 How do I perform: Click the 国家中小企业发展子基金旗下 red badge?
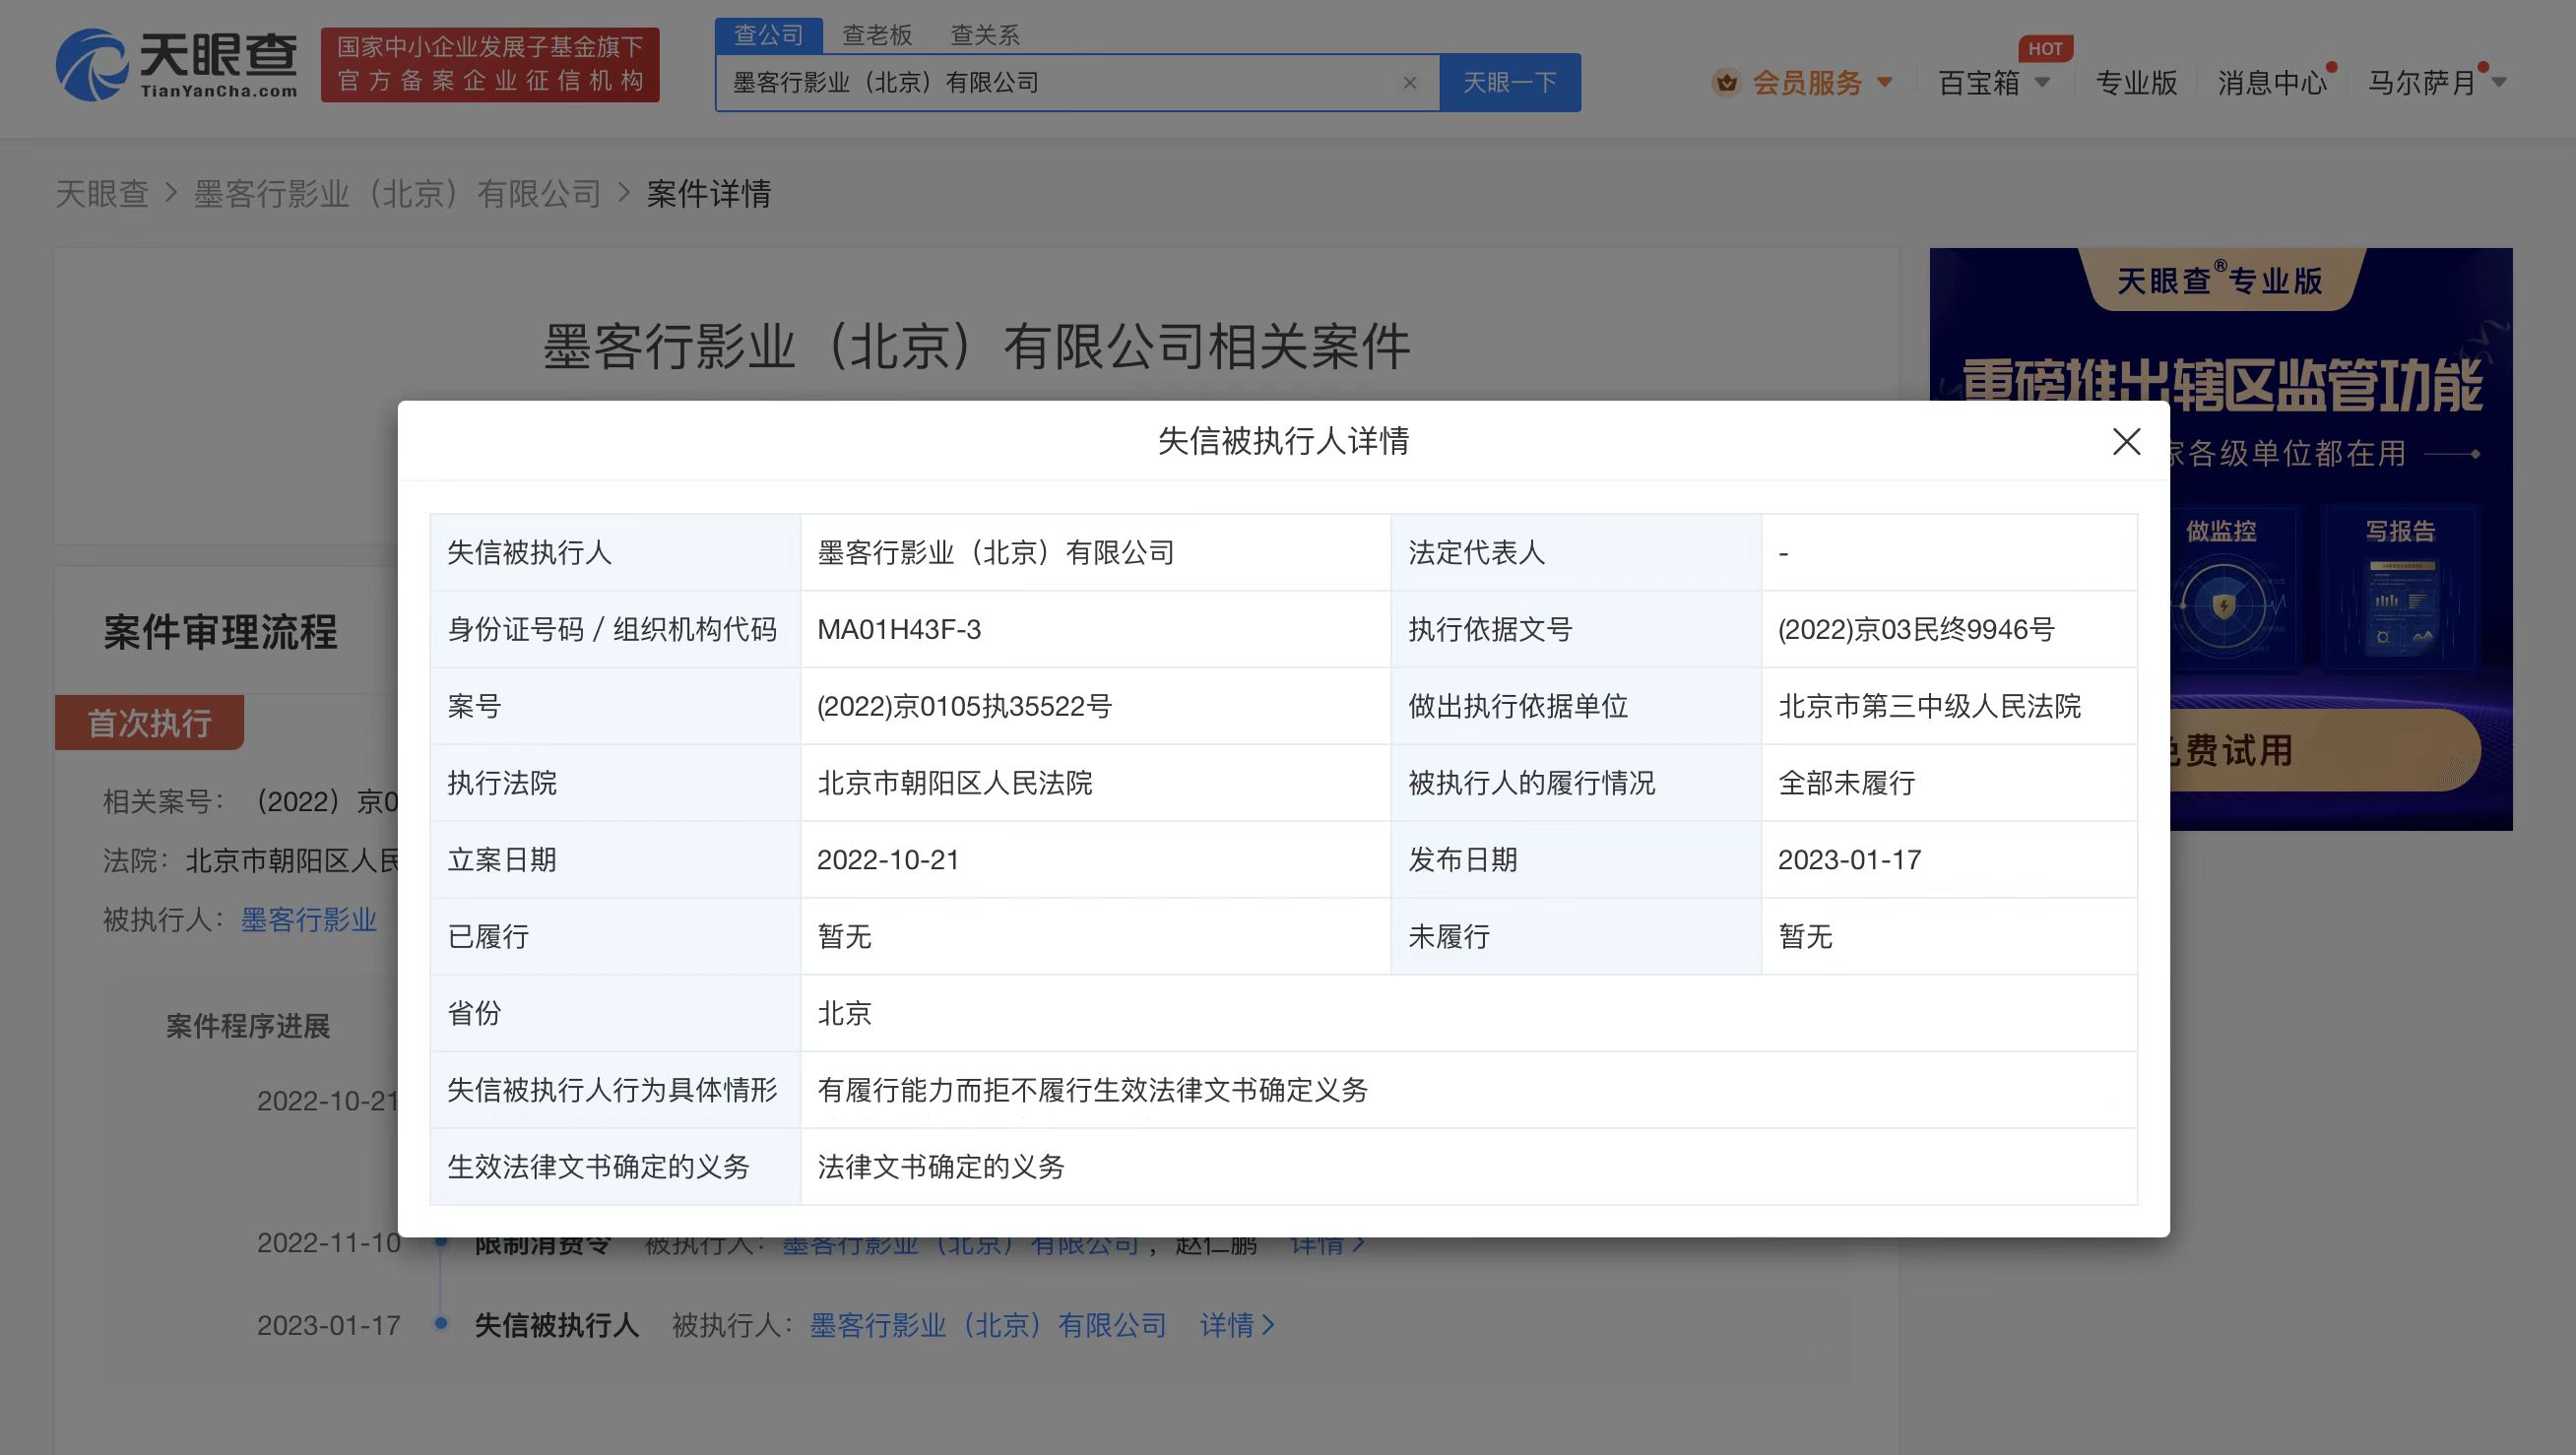coord(490,65)
